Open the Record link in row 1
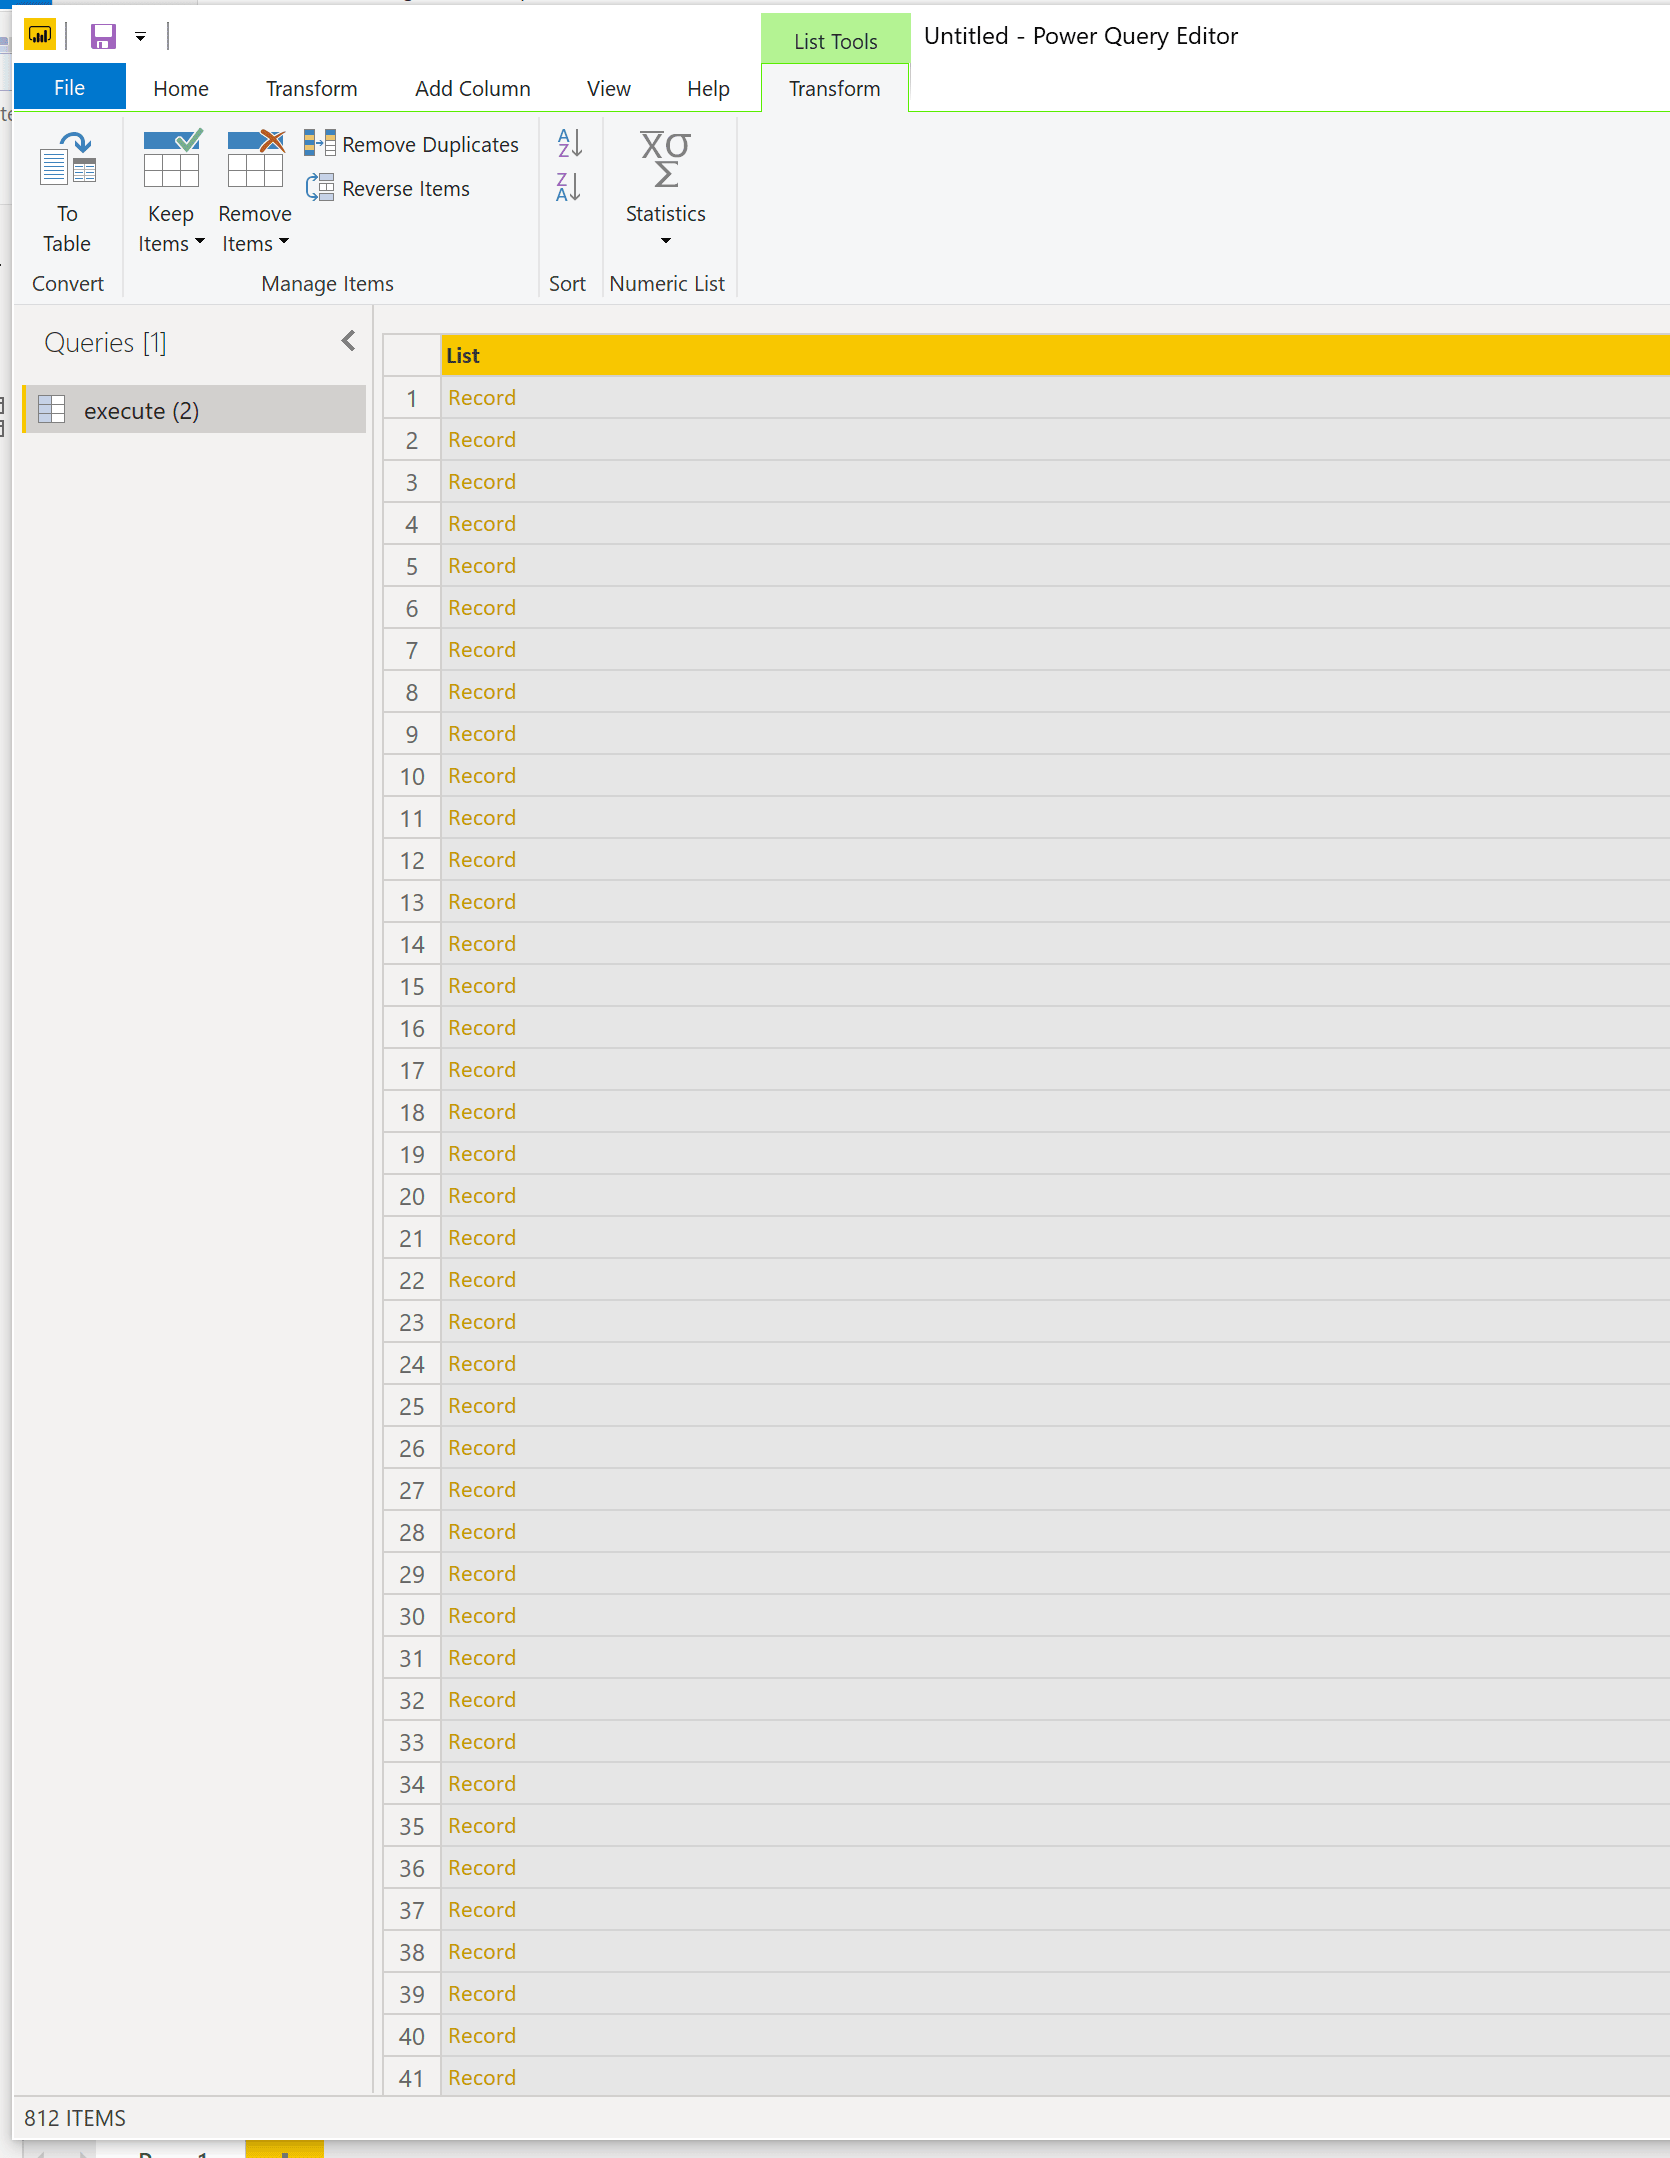1670x2158 pixels. pyautogui.click(x=481, y=398)
